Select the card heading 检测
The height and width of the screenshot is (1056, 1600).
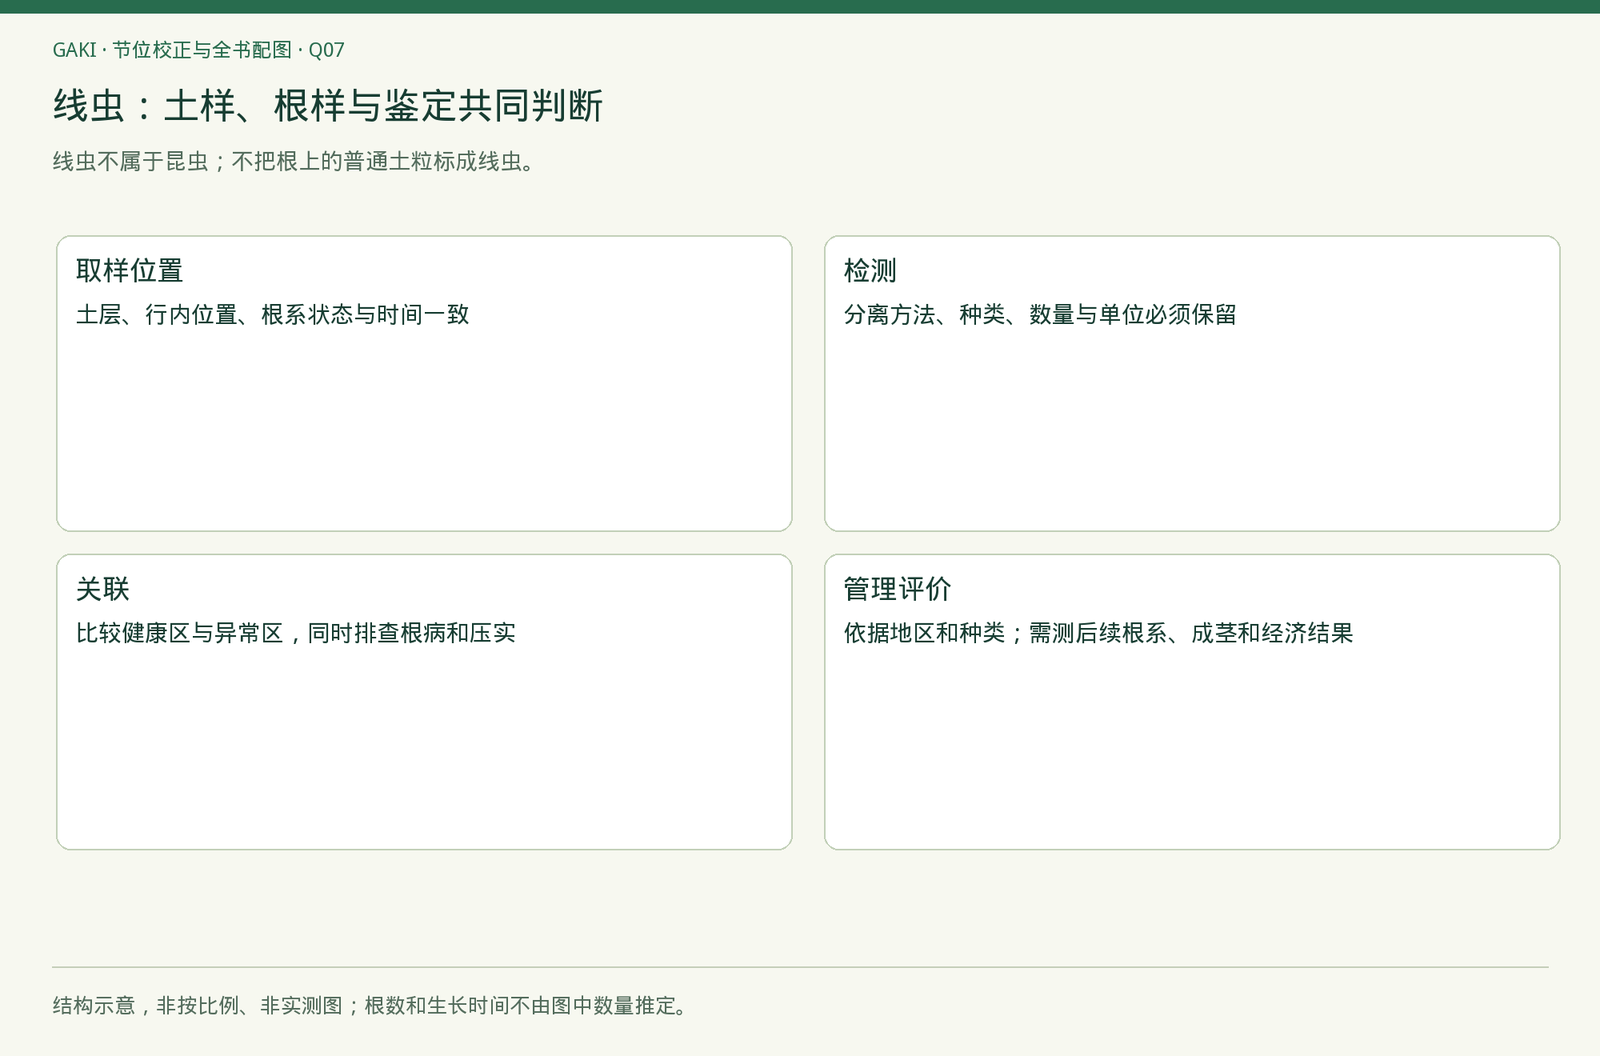tap(871, 271)
